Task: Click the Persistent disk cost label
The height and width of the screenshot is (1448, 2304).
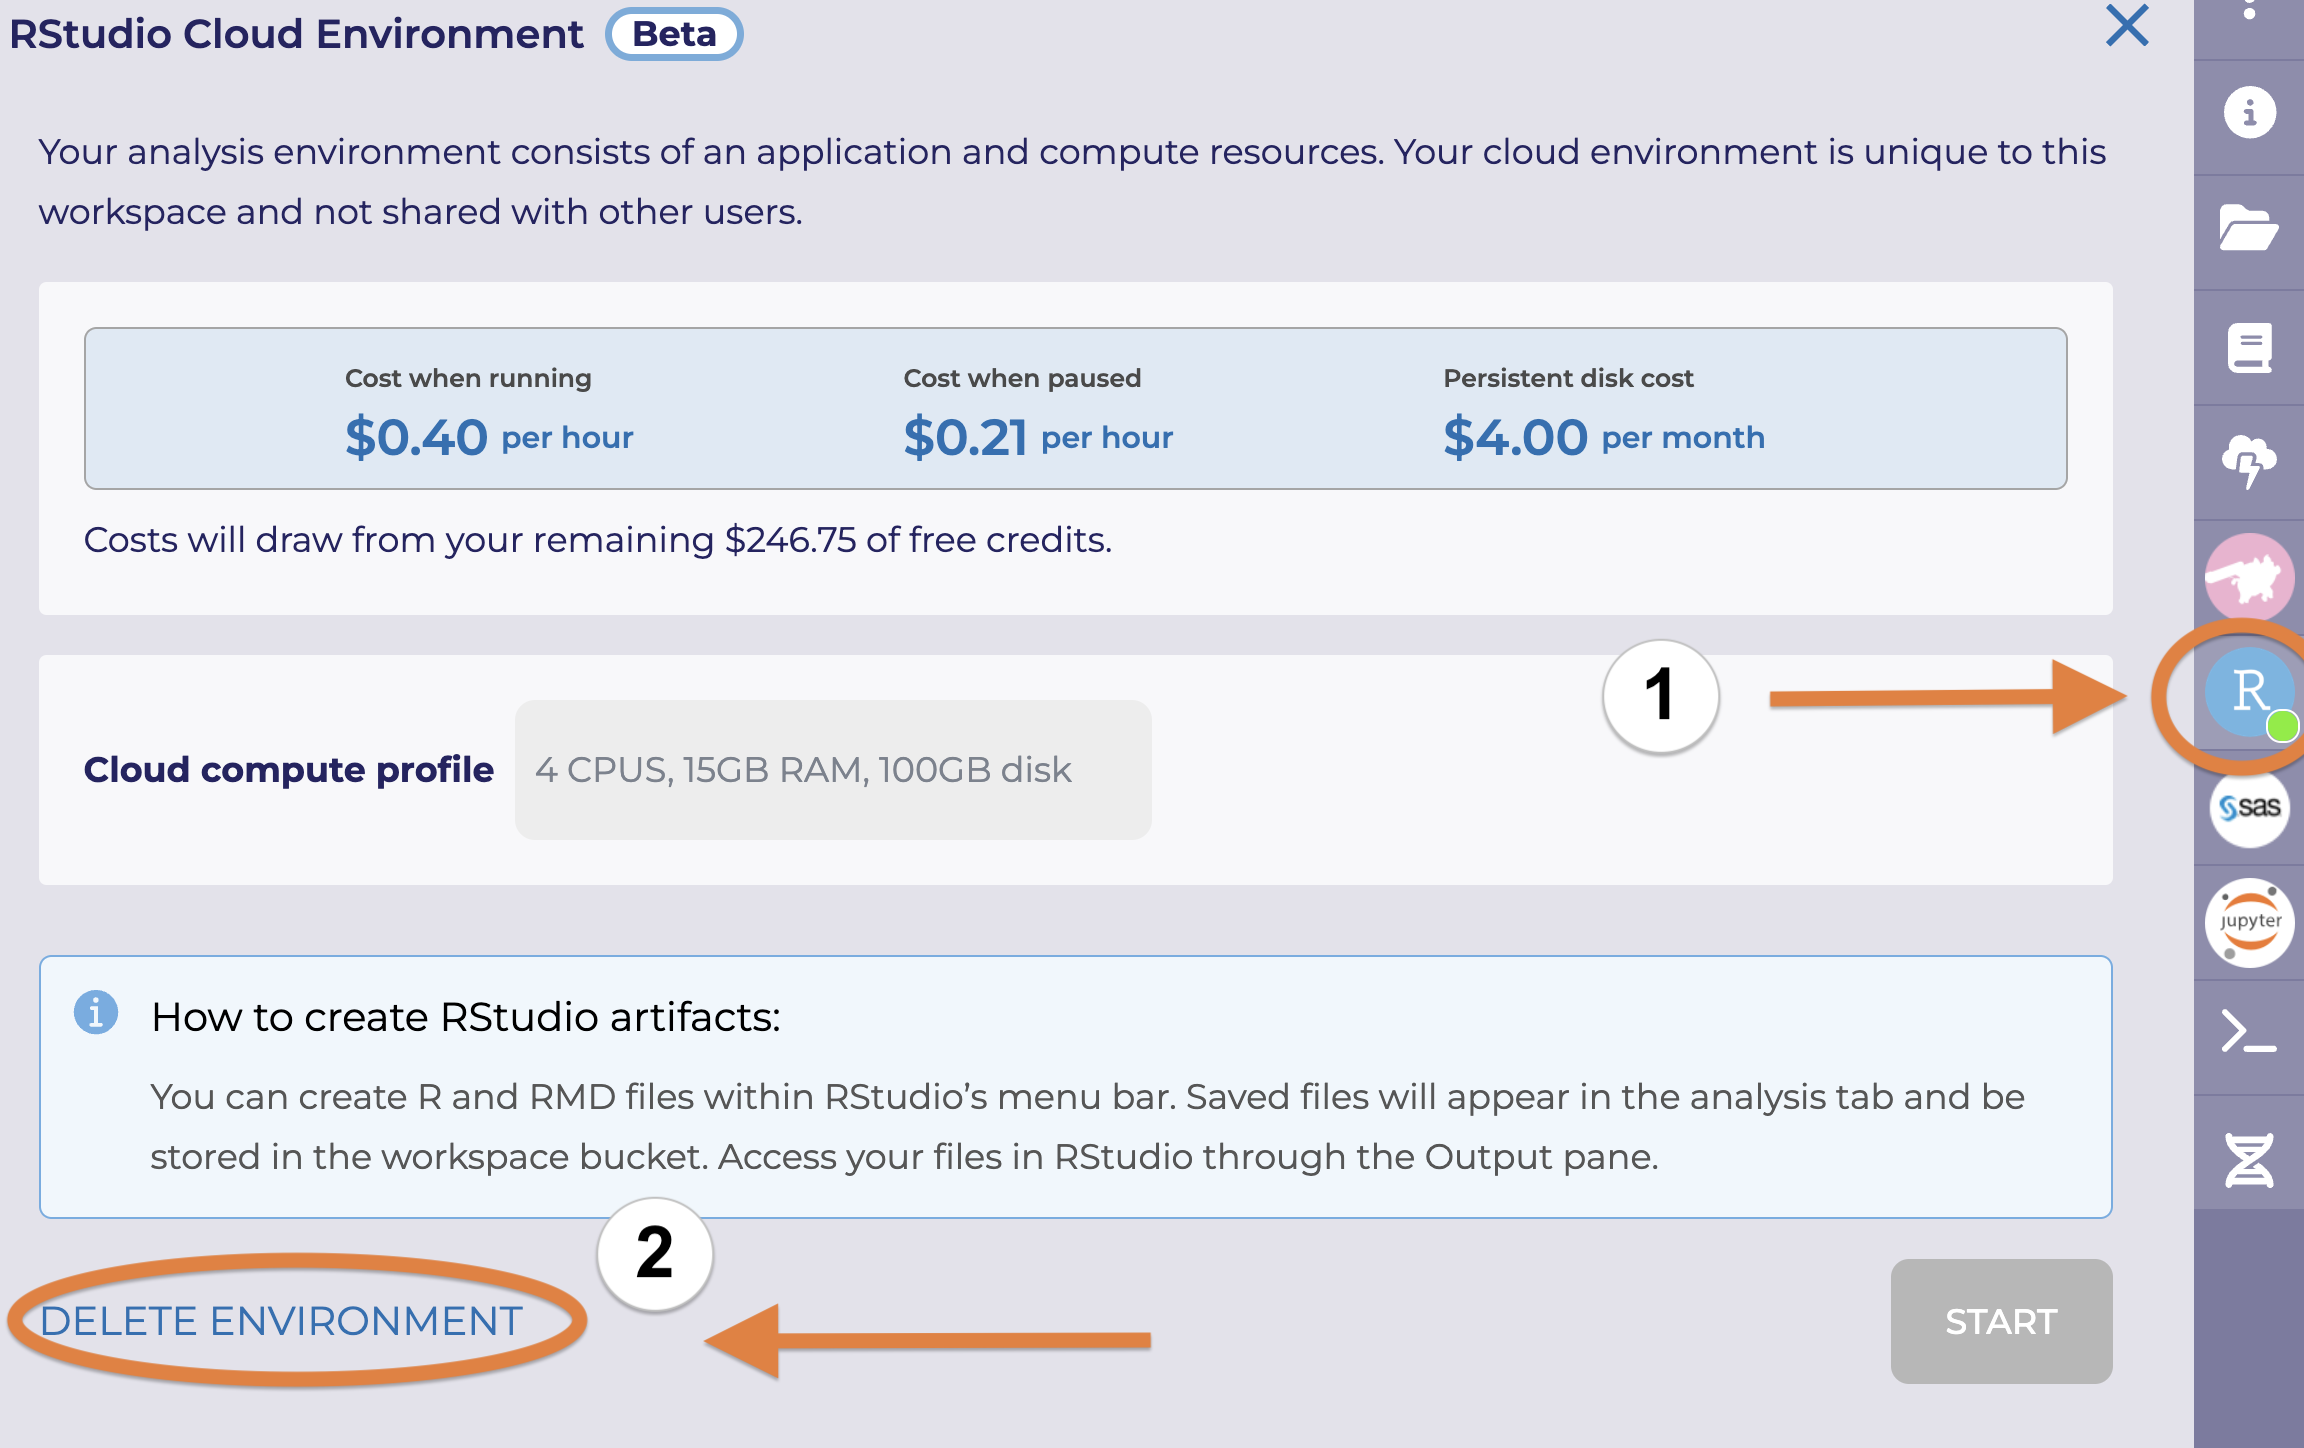Action: point(1568,378)
